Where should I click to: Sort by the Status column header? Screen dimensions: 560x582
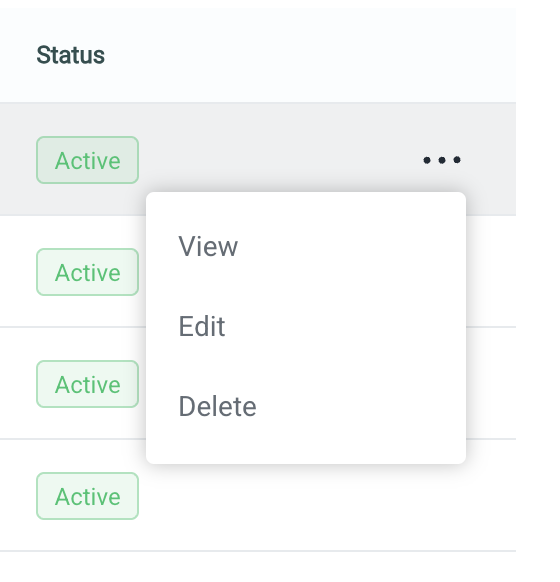point(71,55)
